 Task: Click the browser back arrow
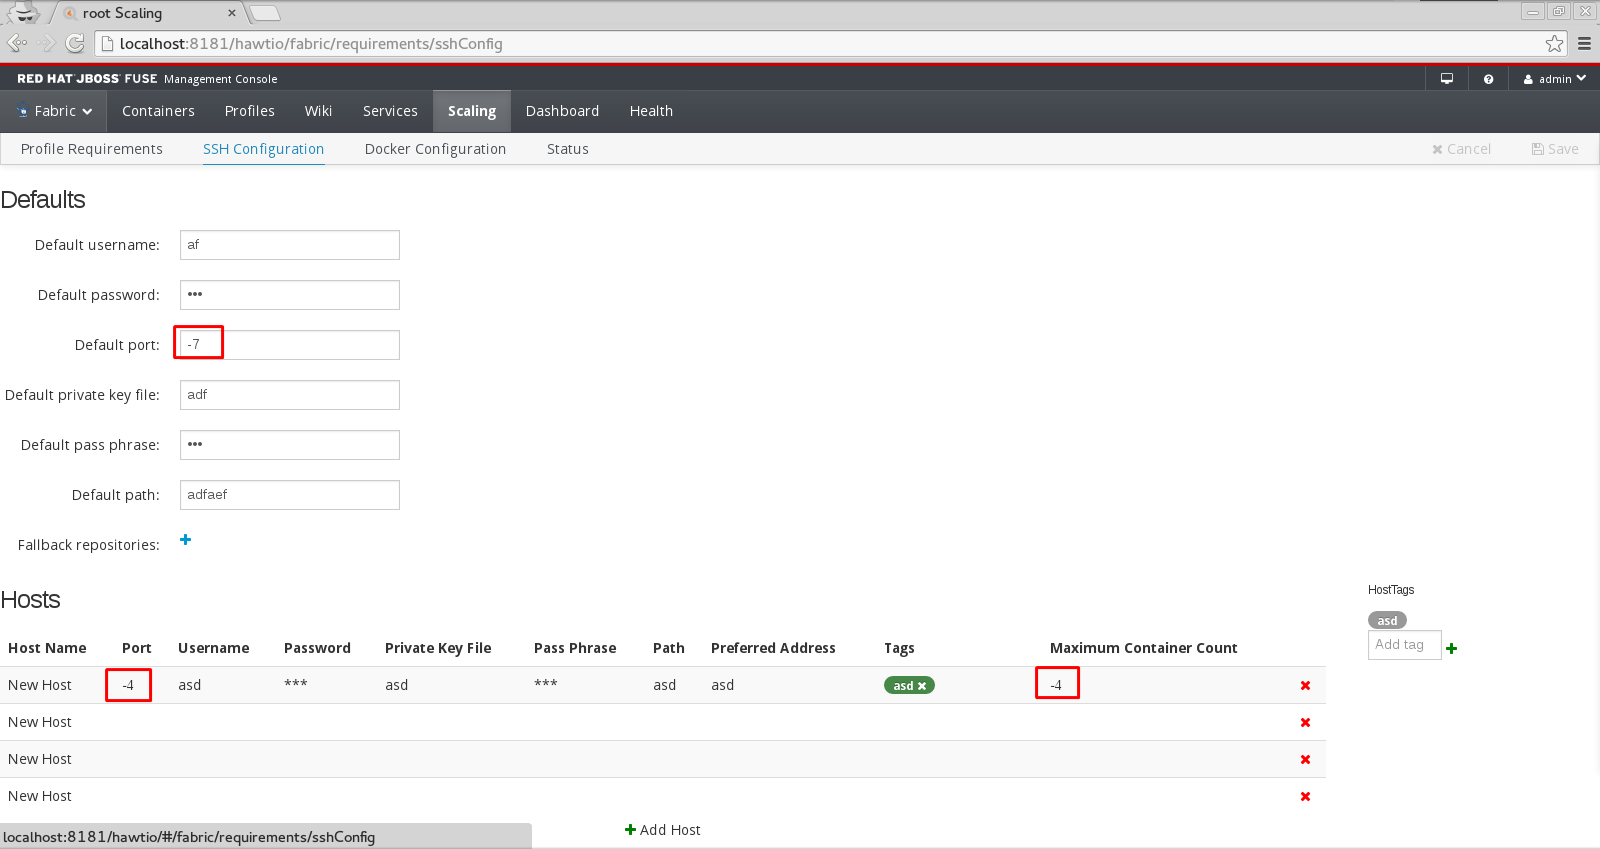coord(17,43)
